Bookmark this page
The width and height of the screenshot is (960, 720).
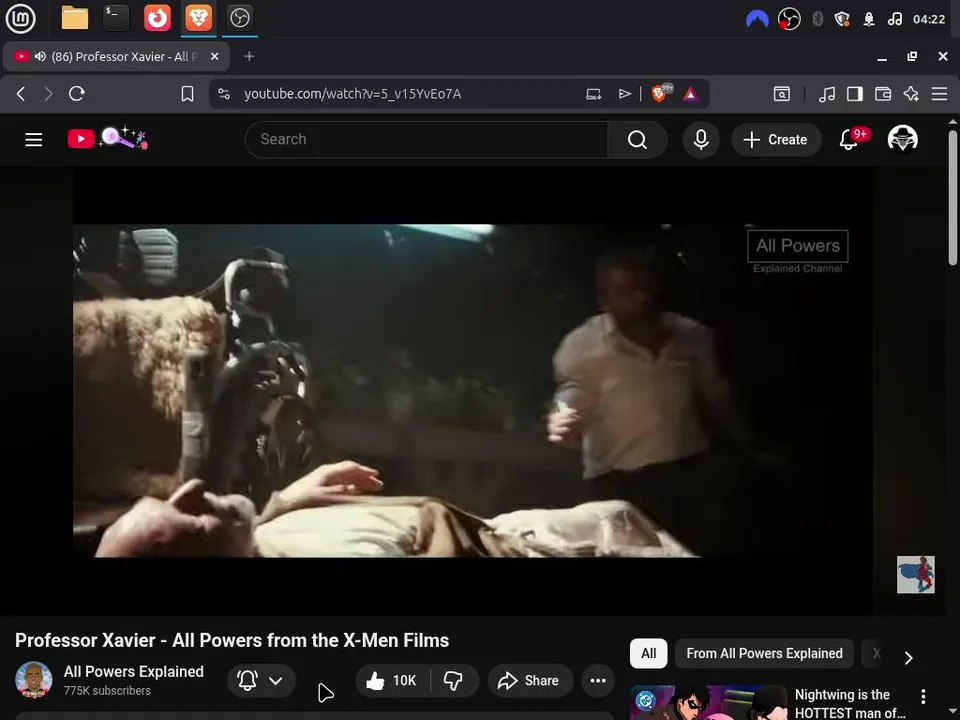click(187, 94)
